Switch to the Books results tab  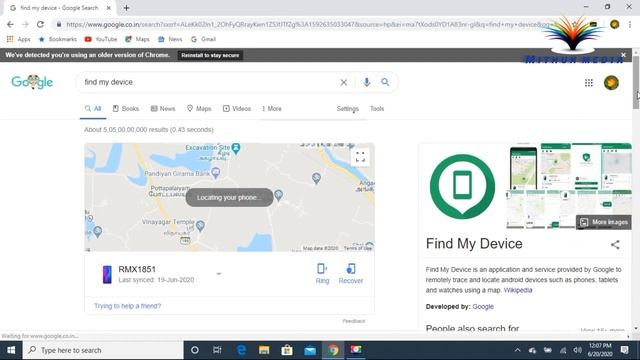pos(126,109)
